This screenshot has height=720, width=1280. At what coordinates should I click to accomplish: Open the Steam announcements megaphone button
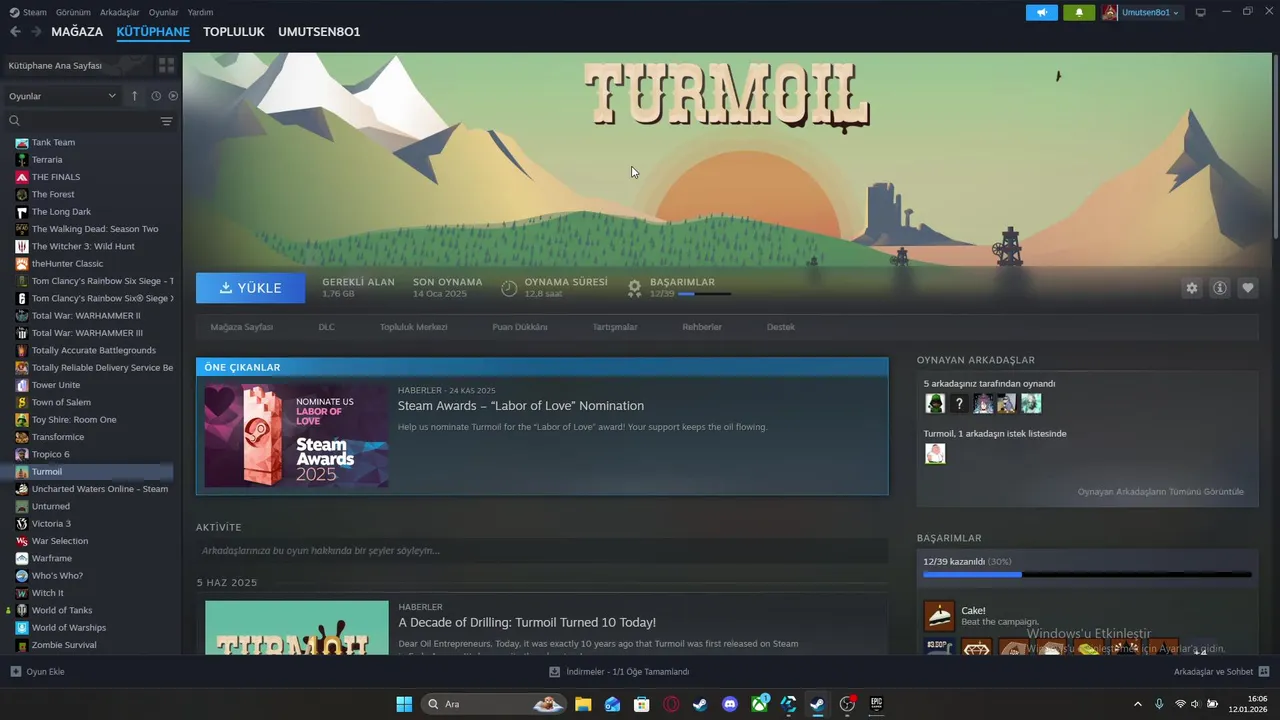coord(1041,13)
